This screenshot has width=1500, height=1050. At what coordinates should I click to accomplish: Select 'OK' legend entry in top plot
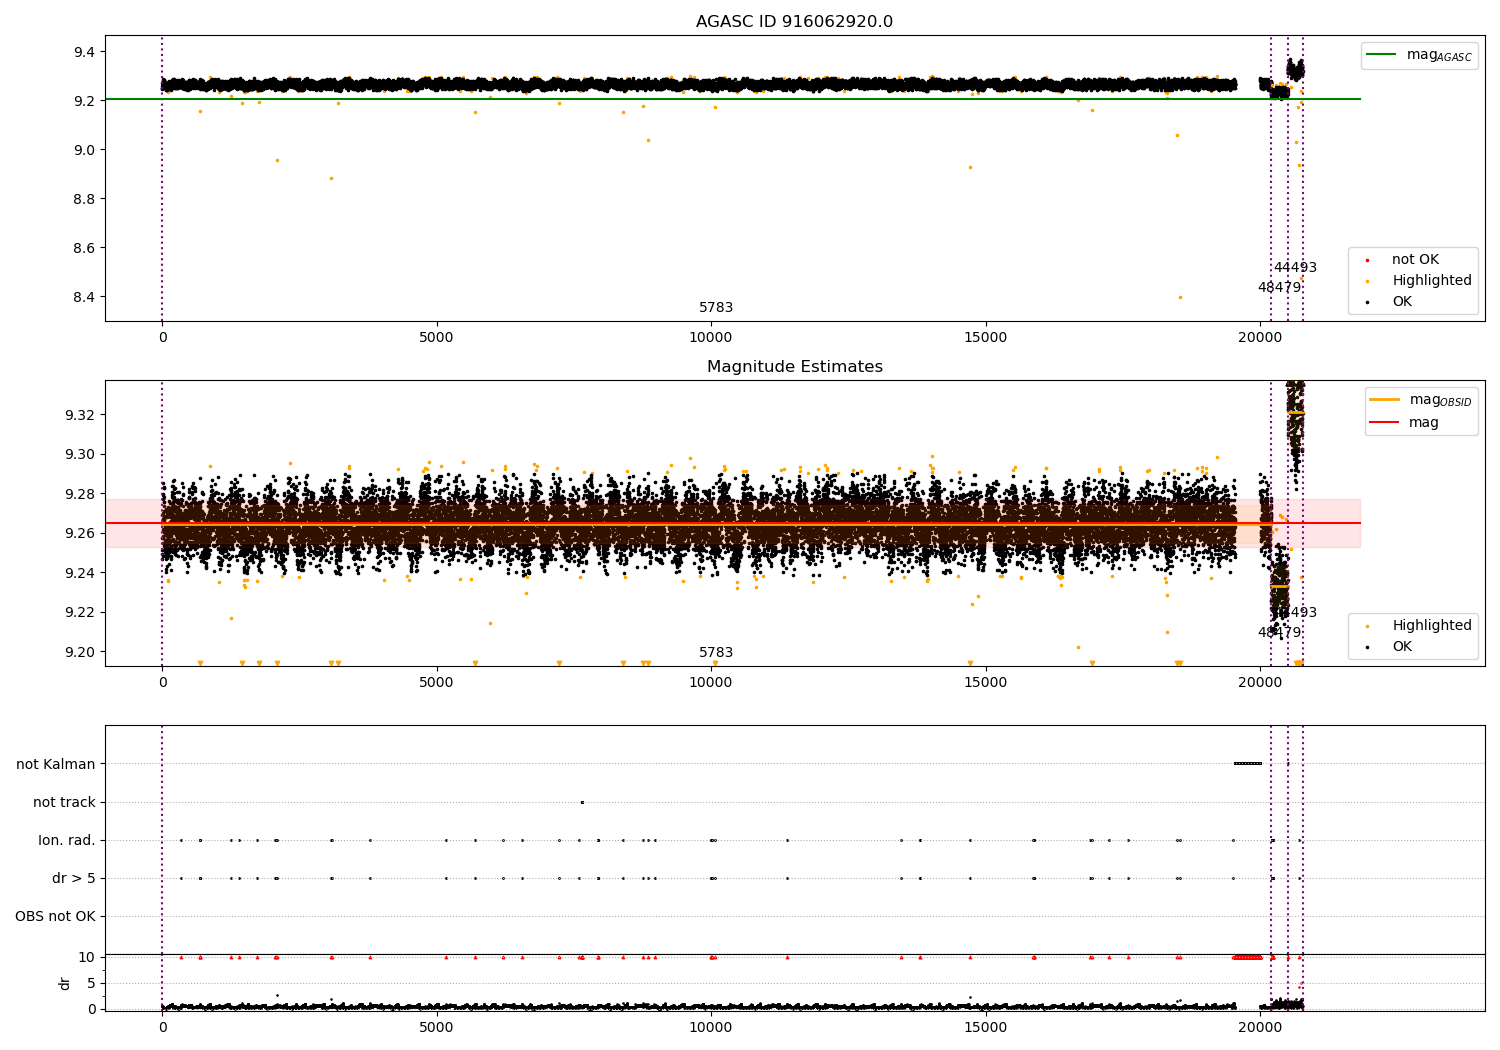pyautogui.click(x=1402, y=302)
